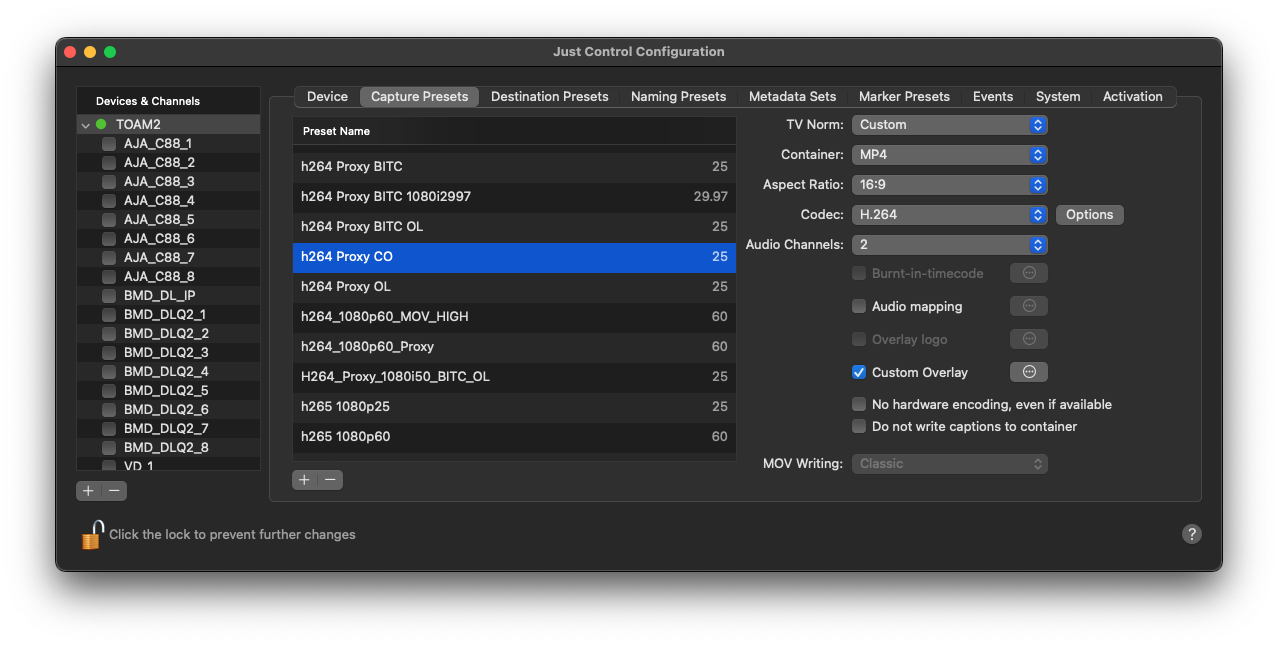Remove the selected capture preset
Image resolution: width=1278 pixels, height=645 pixels.
pos(330,480)
